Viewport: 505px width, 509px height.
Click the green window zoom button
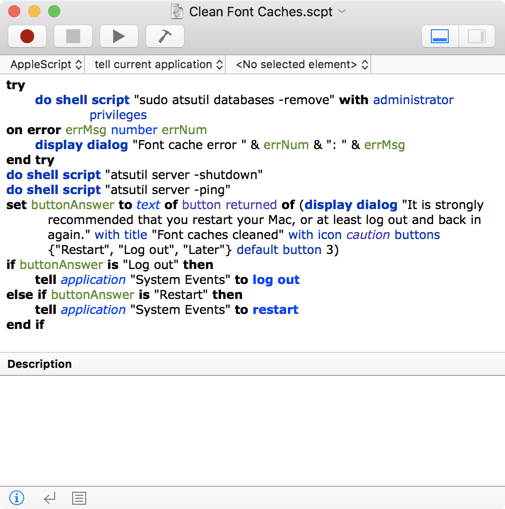click(x=54, y=11)
